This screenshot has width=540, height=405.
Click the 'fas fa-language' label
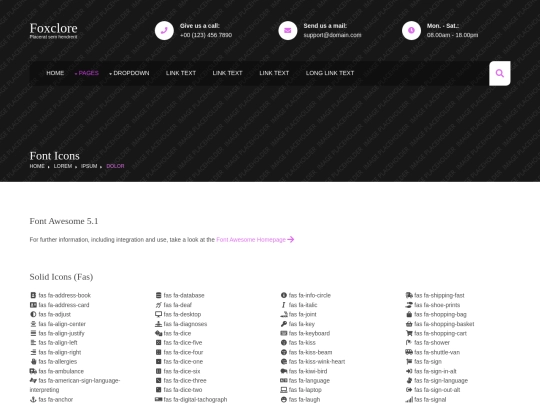click(x=309, y=381)
